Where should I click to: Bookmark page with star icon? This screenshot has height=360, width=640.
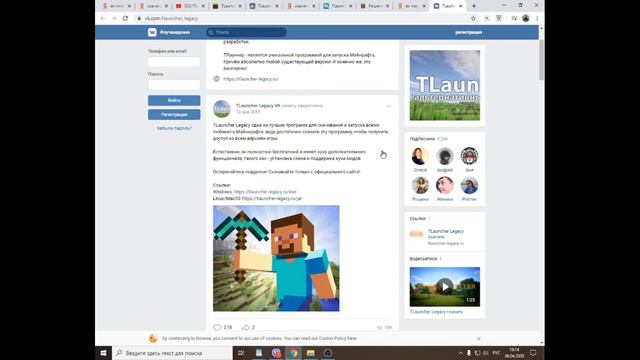point(473,18)
